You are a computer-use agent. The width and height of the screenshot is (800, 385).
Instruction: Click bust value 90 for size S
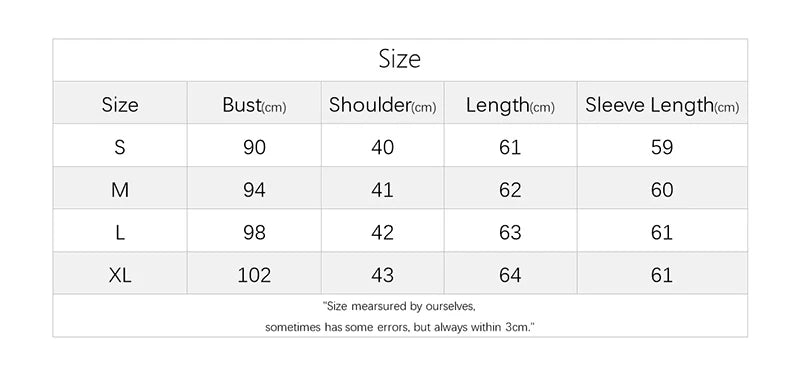[x=254, y=147]
